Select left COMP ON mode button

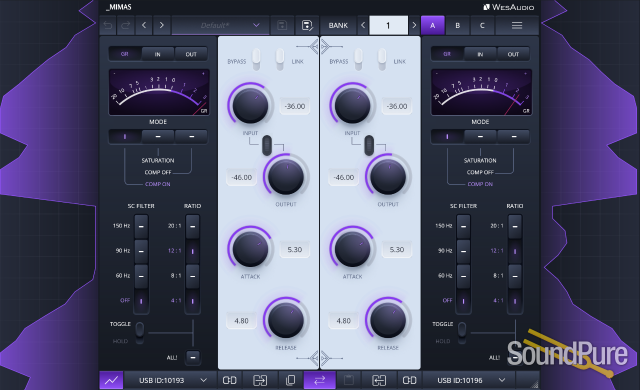(125, 137)
